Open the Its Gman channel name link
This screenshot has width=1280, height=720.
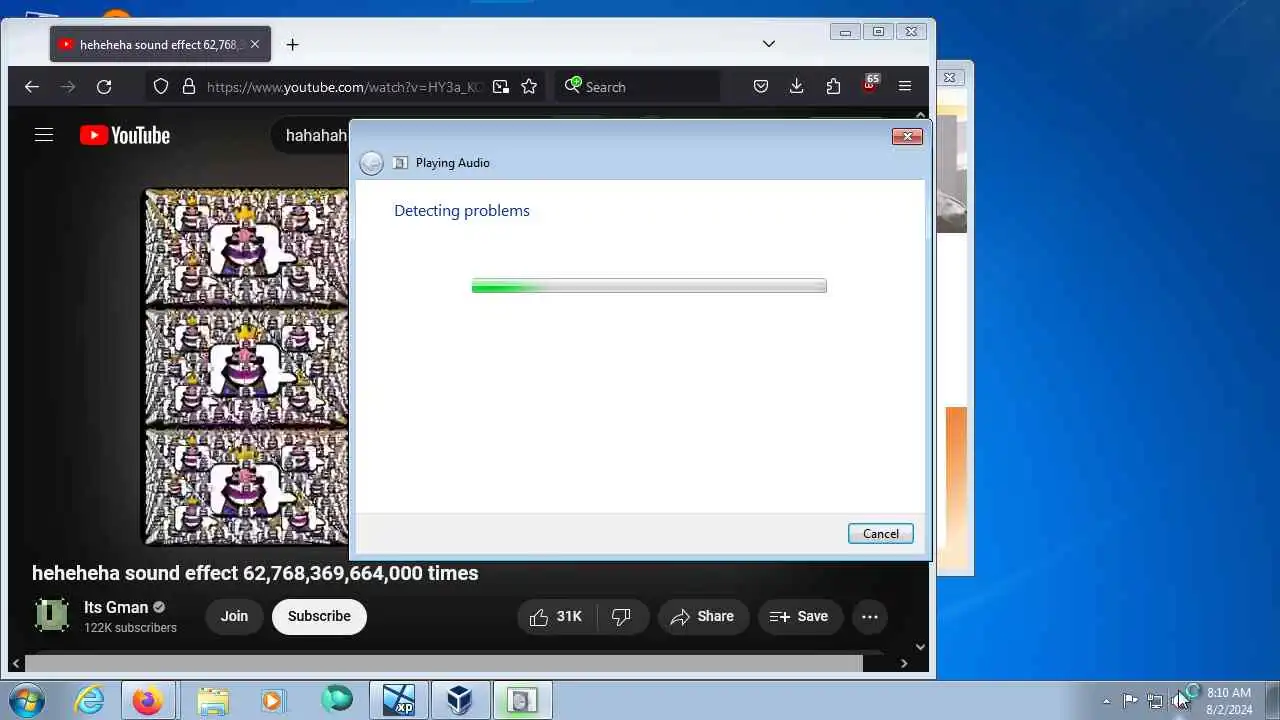click(116, 607)
